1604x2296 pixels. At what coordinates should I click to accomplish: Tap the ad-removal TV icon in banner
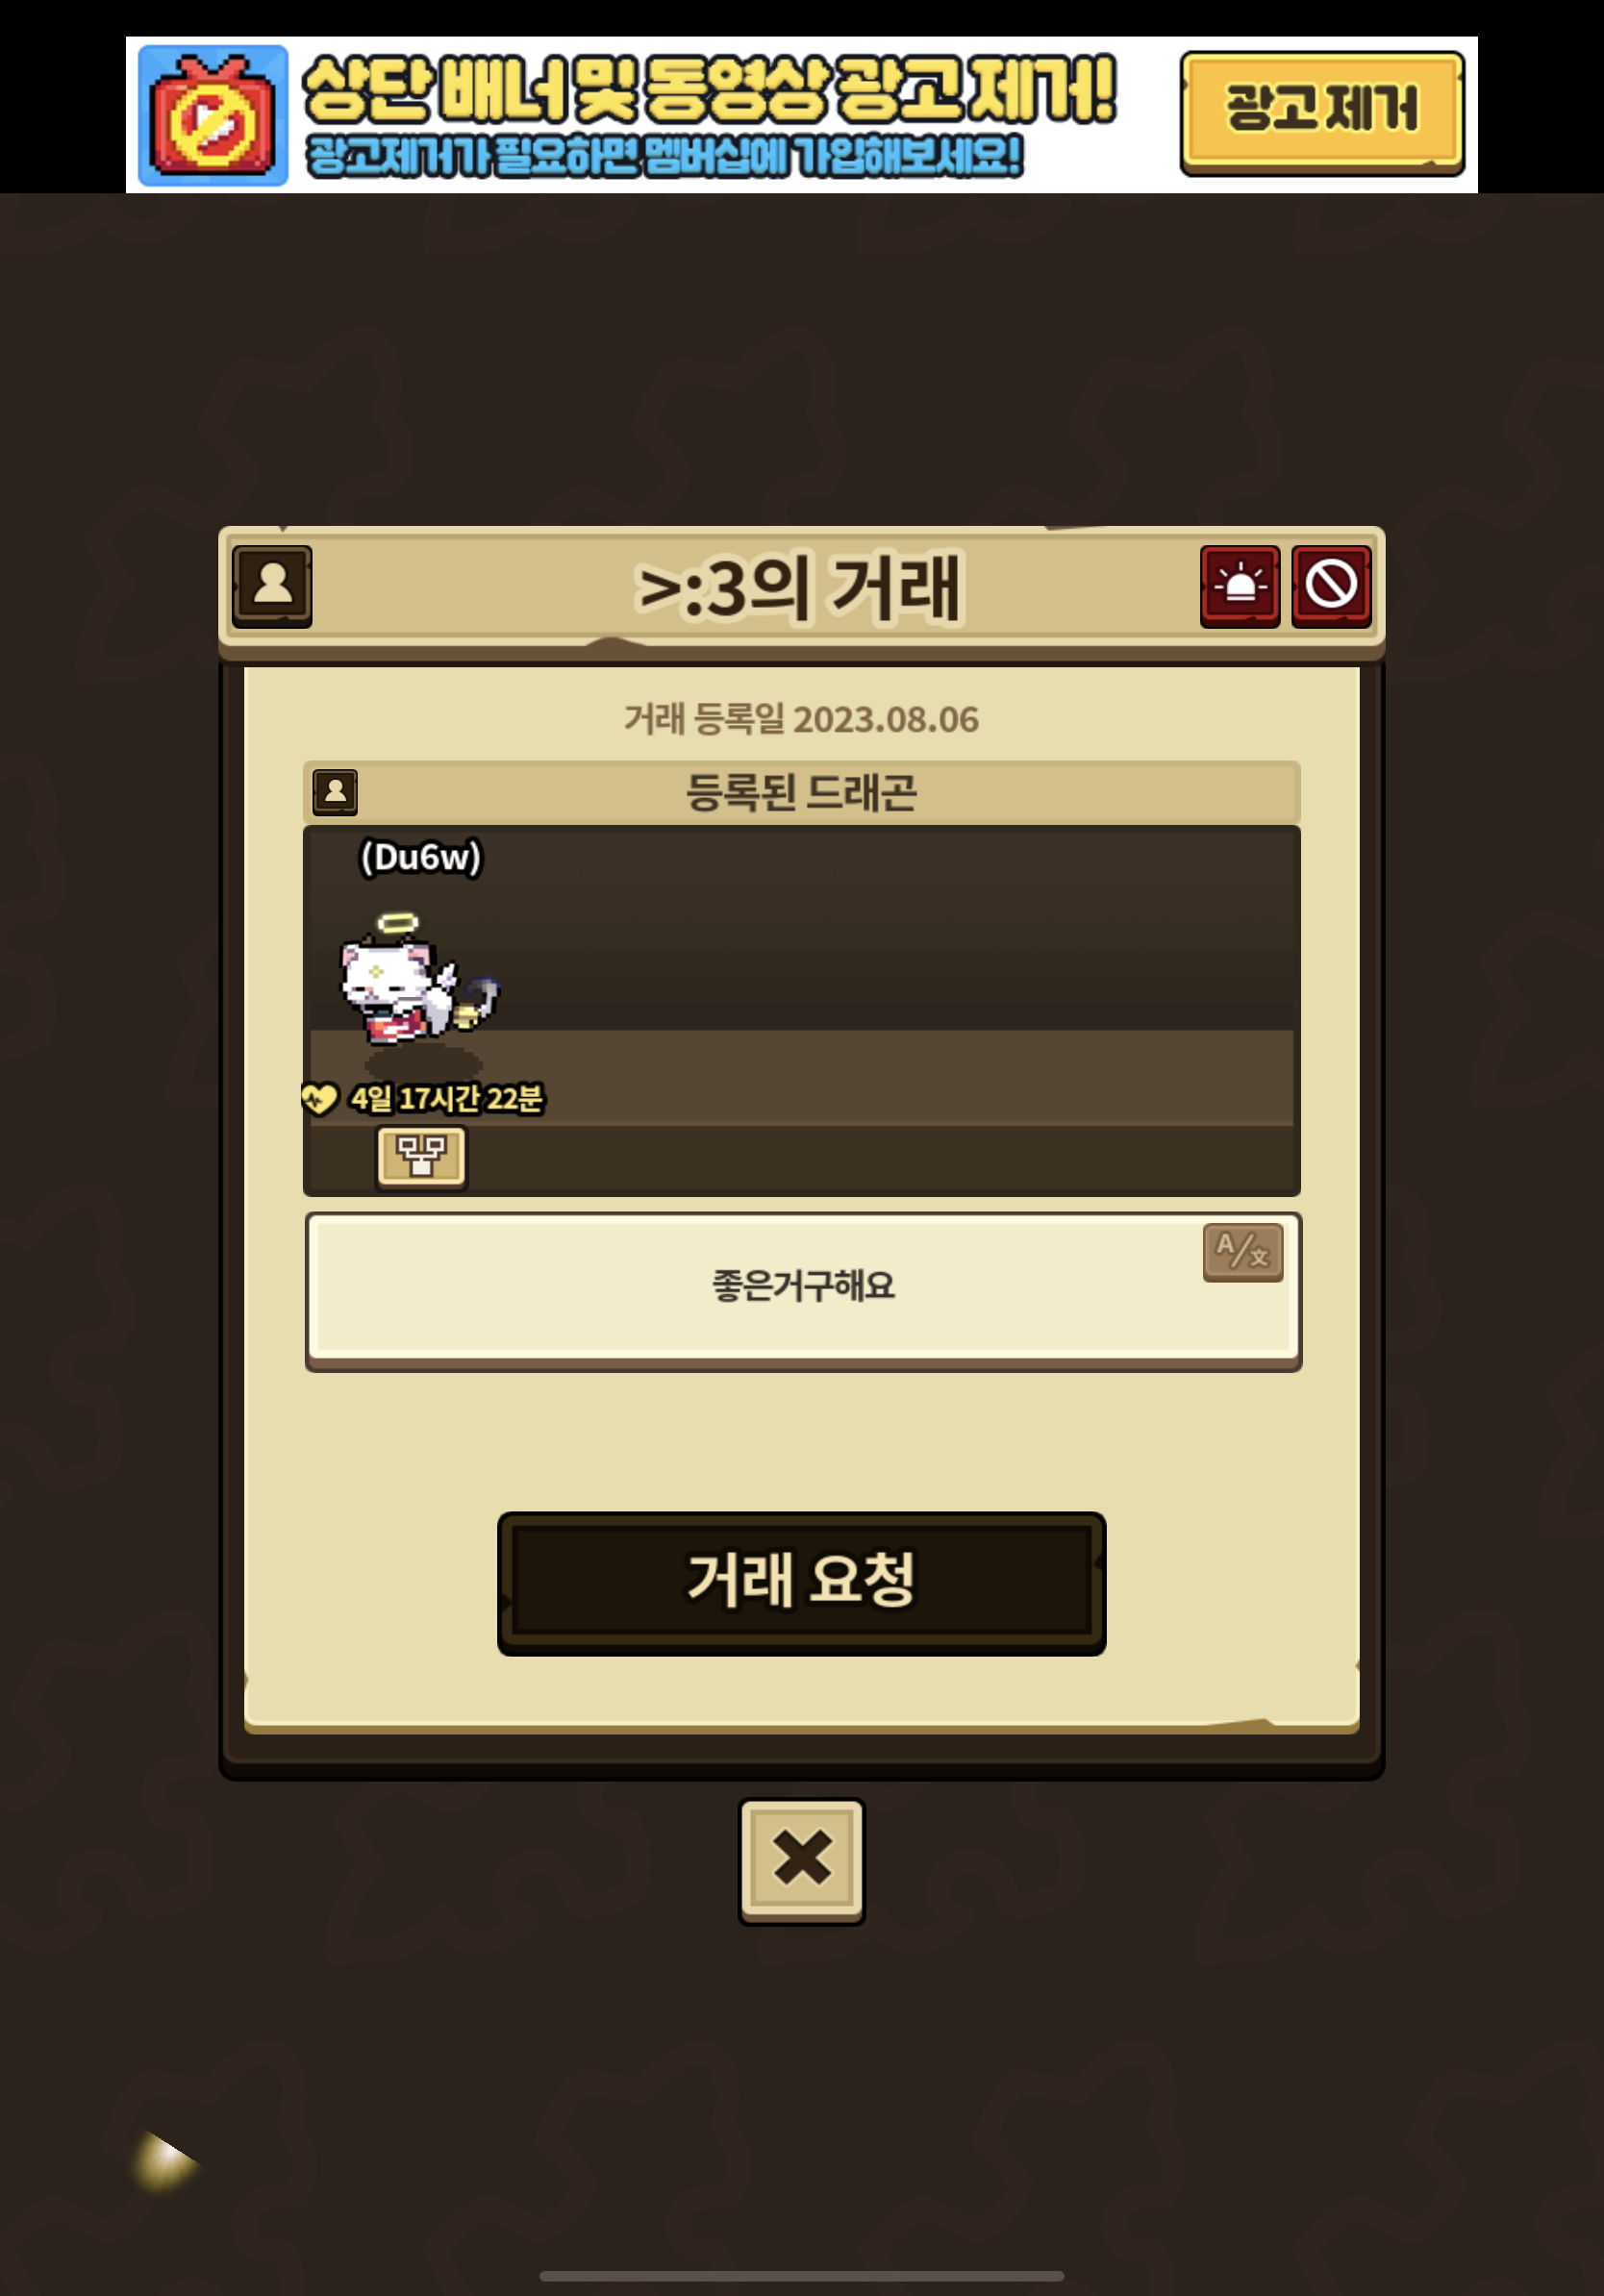[x=213, y=116]
